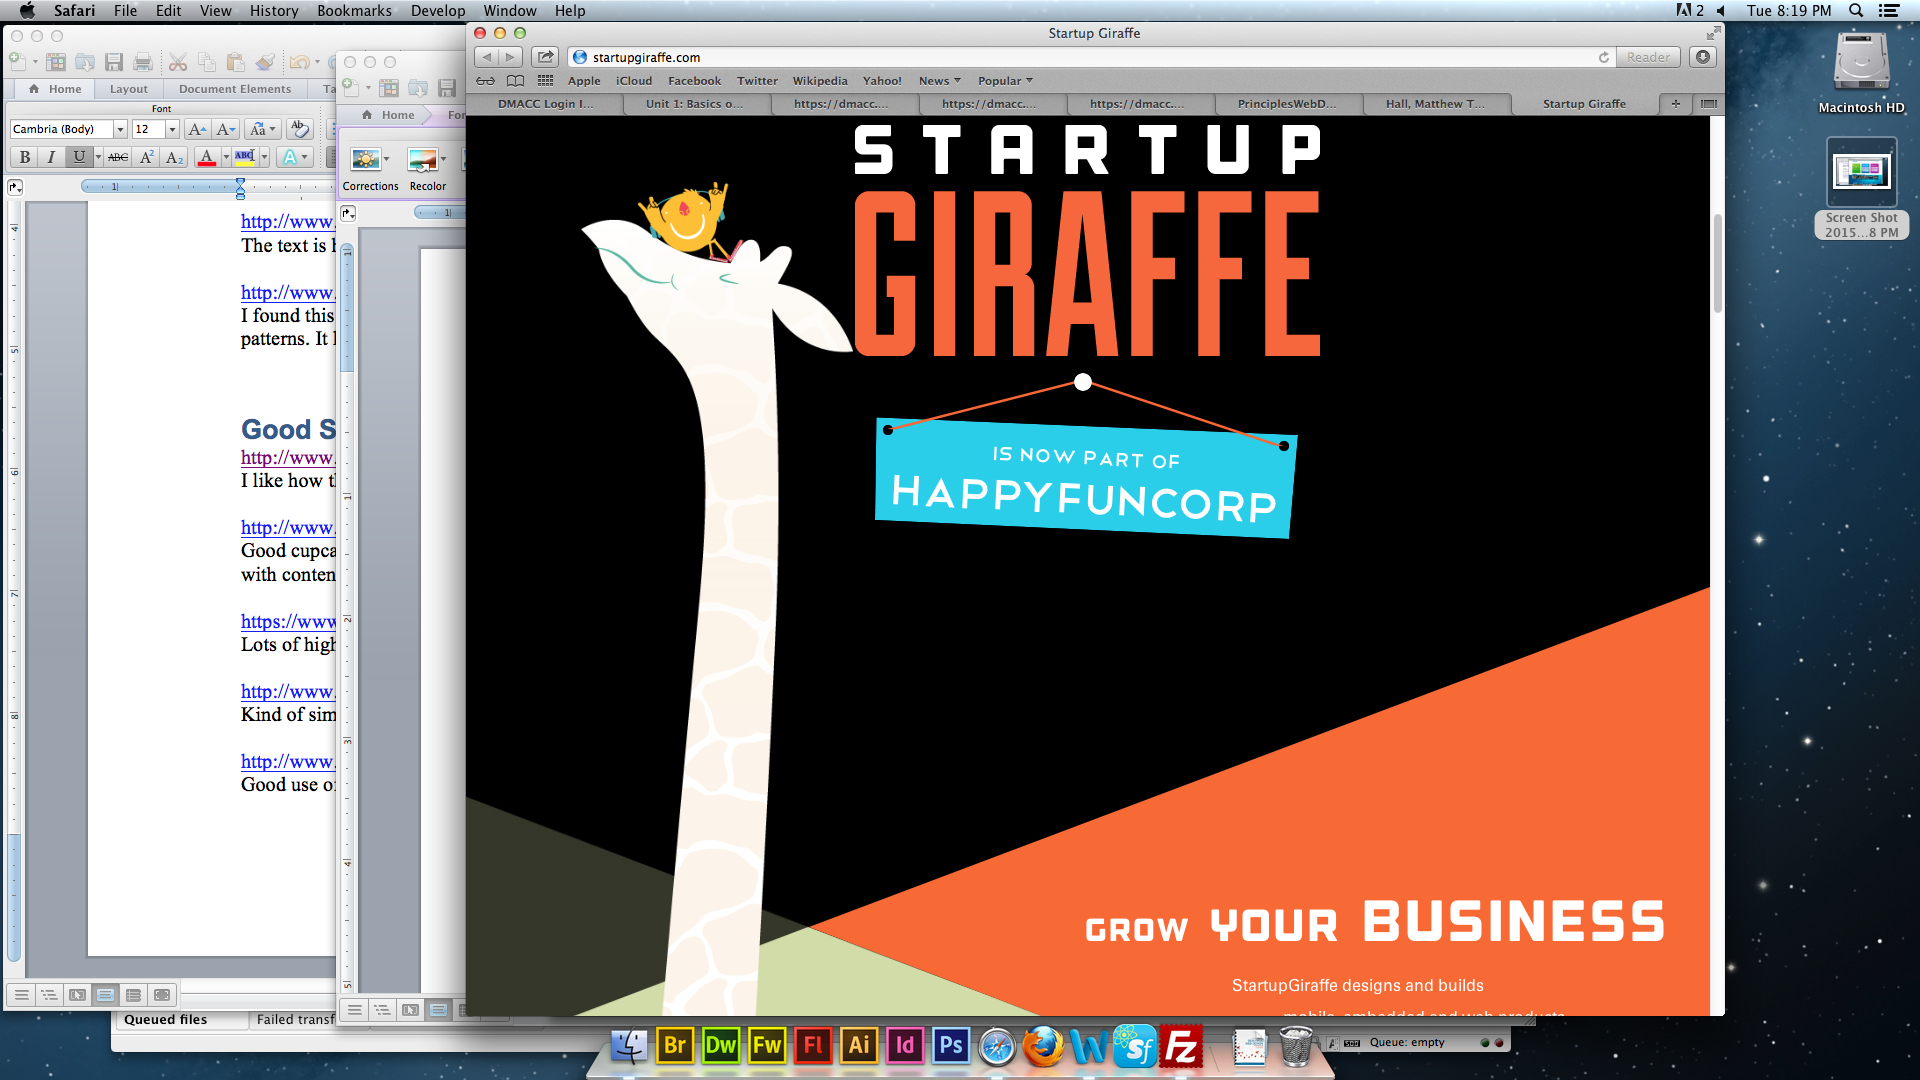
Task: Show Safari Top Sites grid icon
Action: click(x=545, y=81)
